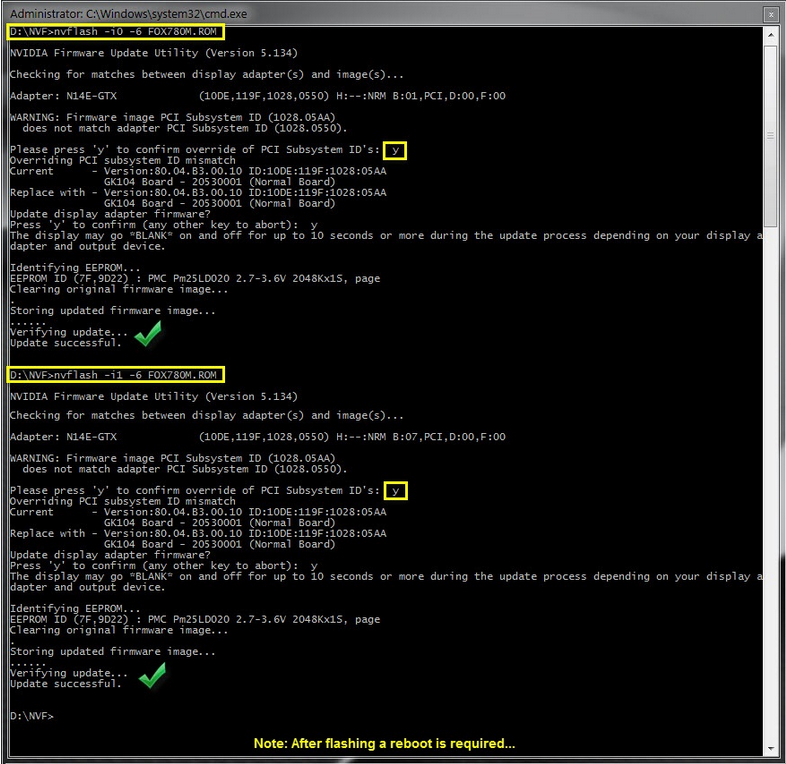Click the first 'NVIDIA Firmware Update Utility (Version 5.134)' line
This screenshot has height=764, width=786.
pos(153,53)
